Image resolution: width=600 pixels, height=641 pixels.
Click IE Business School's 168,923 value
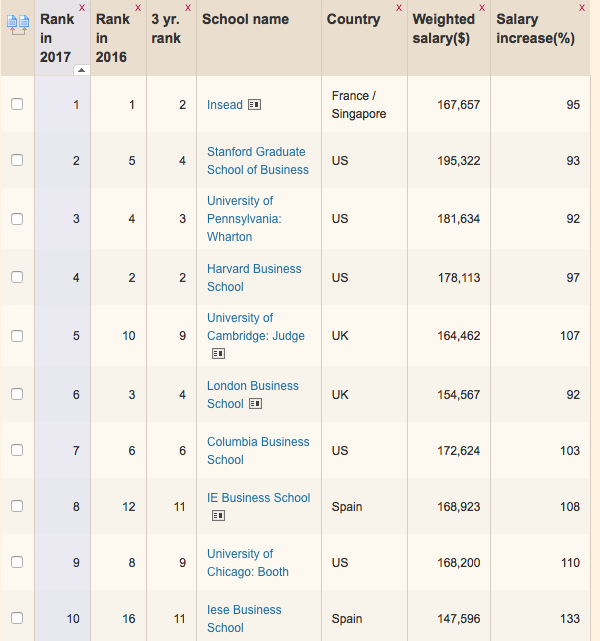coord(459,507)
